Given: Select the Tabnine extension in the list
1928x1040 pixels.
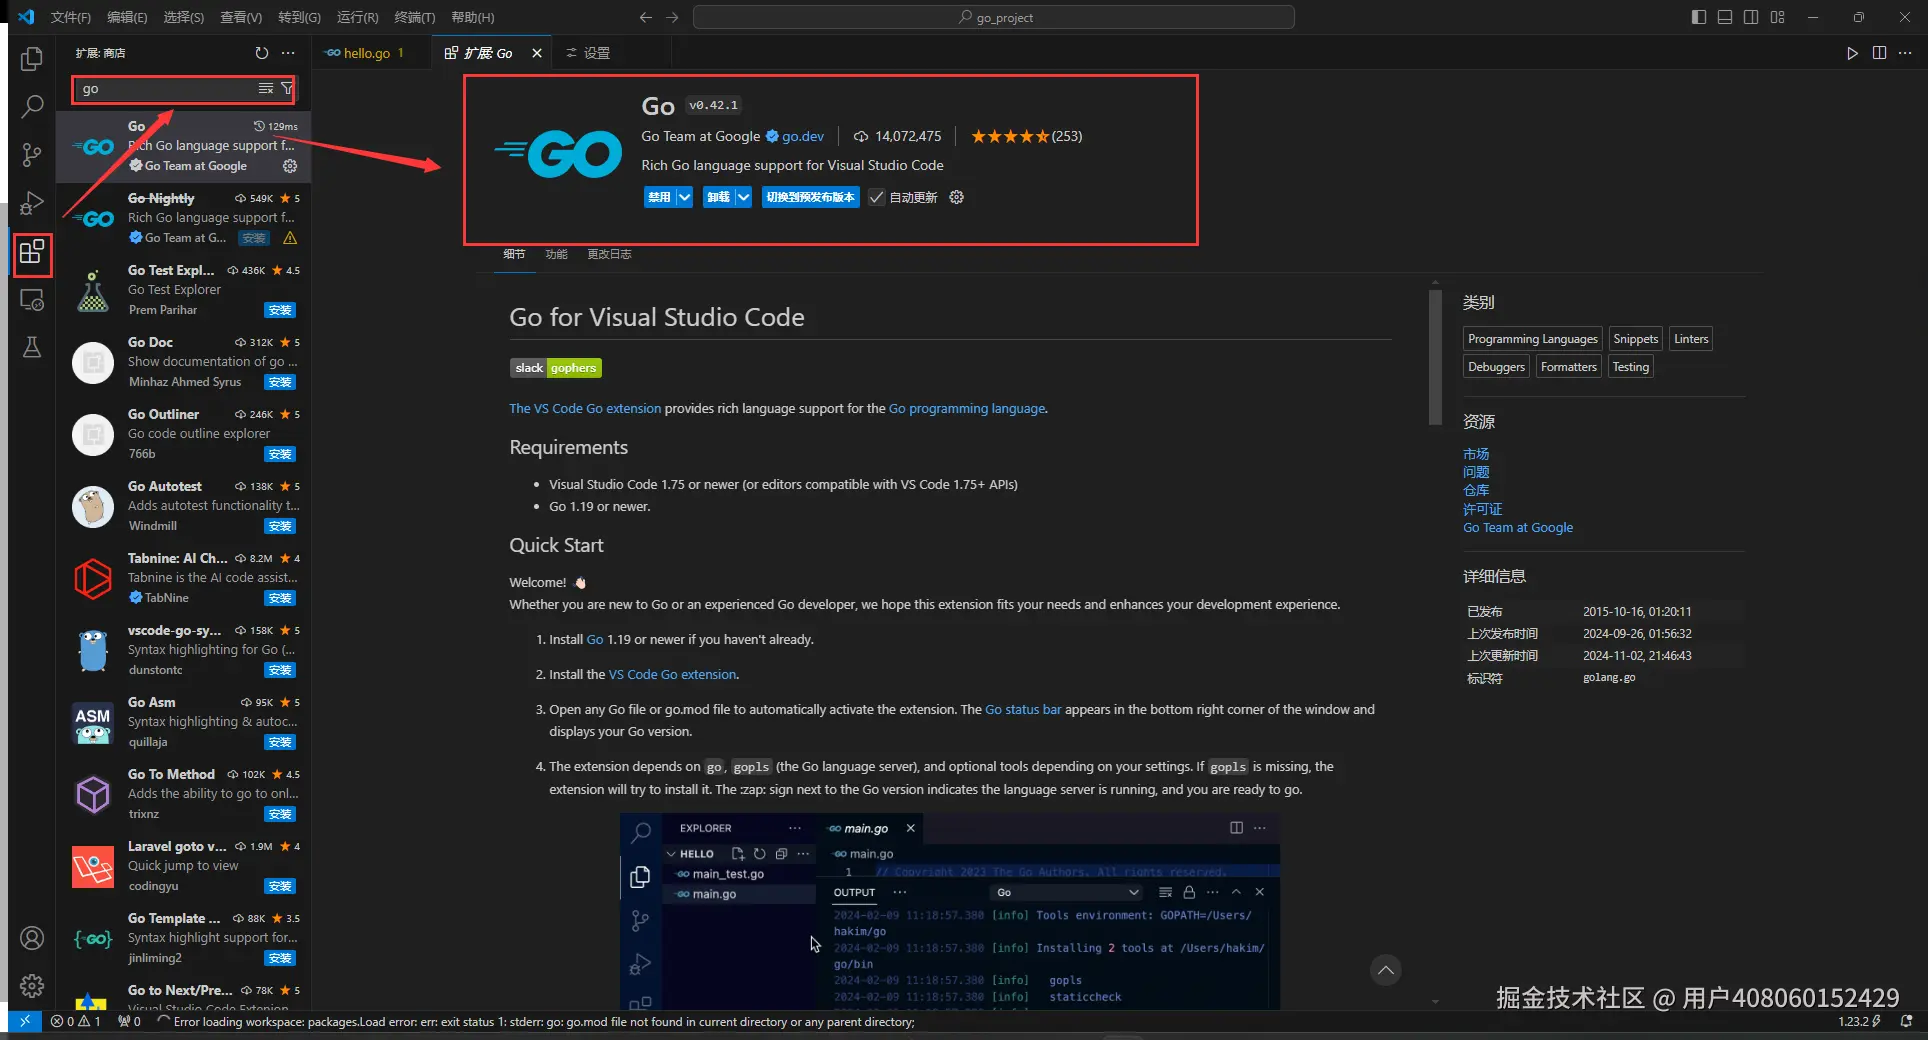Looking at the screenshot, I should click(x=183, y=578).
